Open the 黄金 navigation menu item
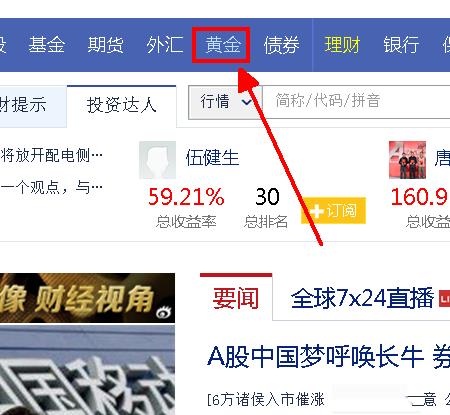The width and height of the screenshot is (450, 415). click(223, 45)
